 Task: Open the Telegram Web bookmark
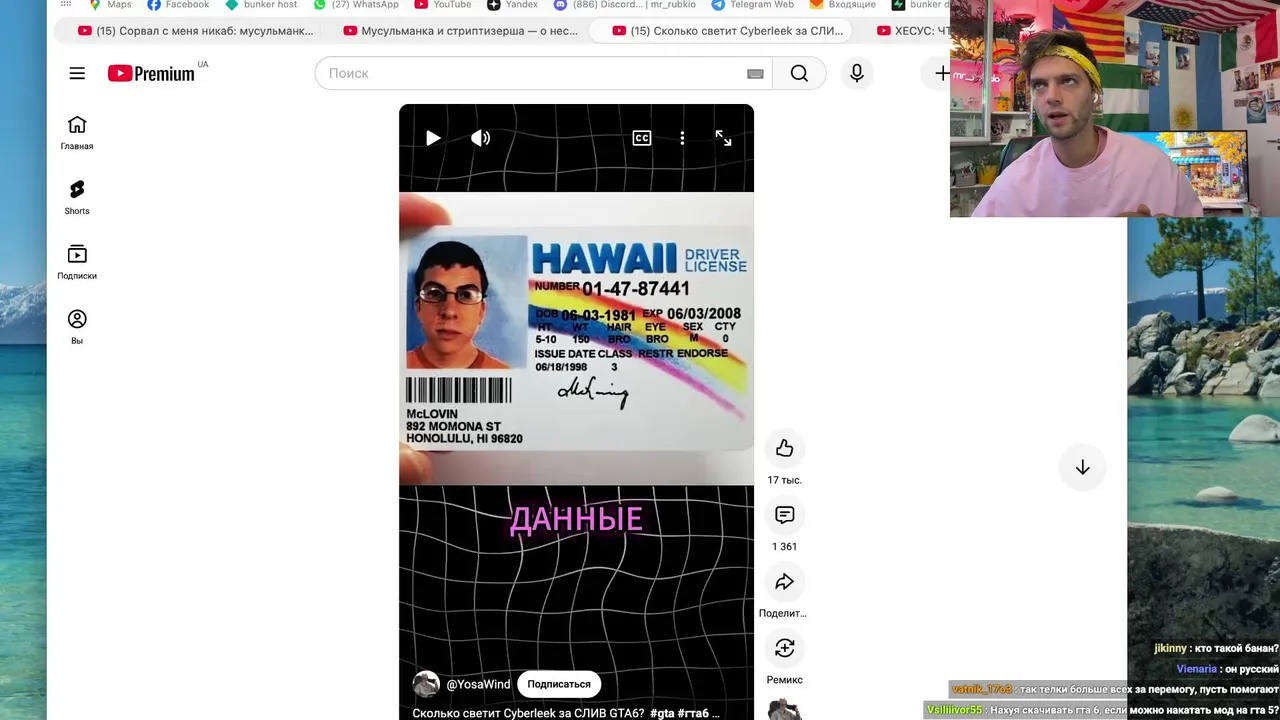(x=753, y=5)
